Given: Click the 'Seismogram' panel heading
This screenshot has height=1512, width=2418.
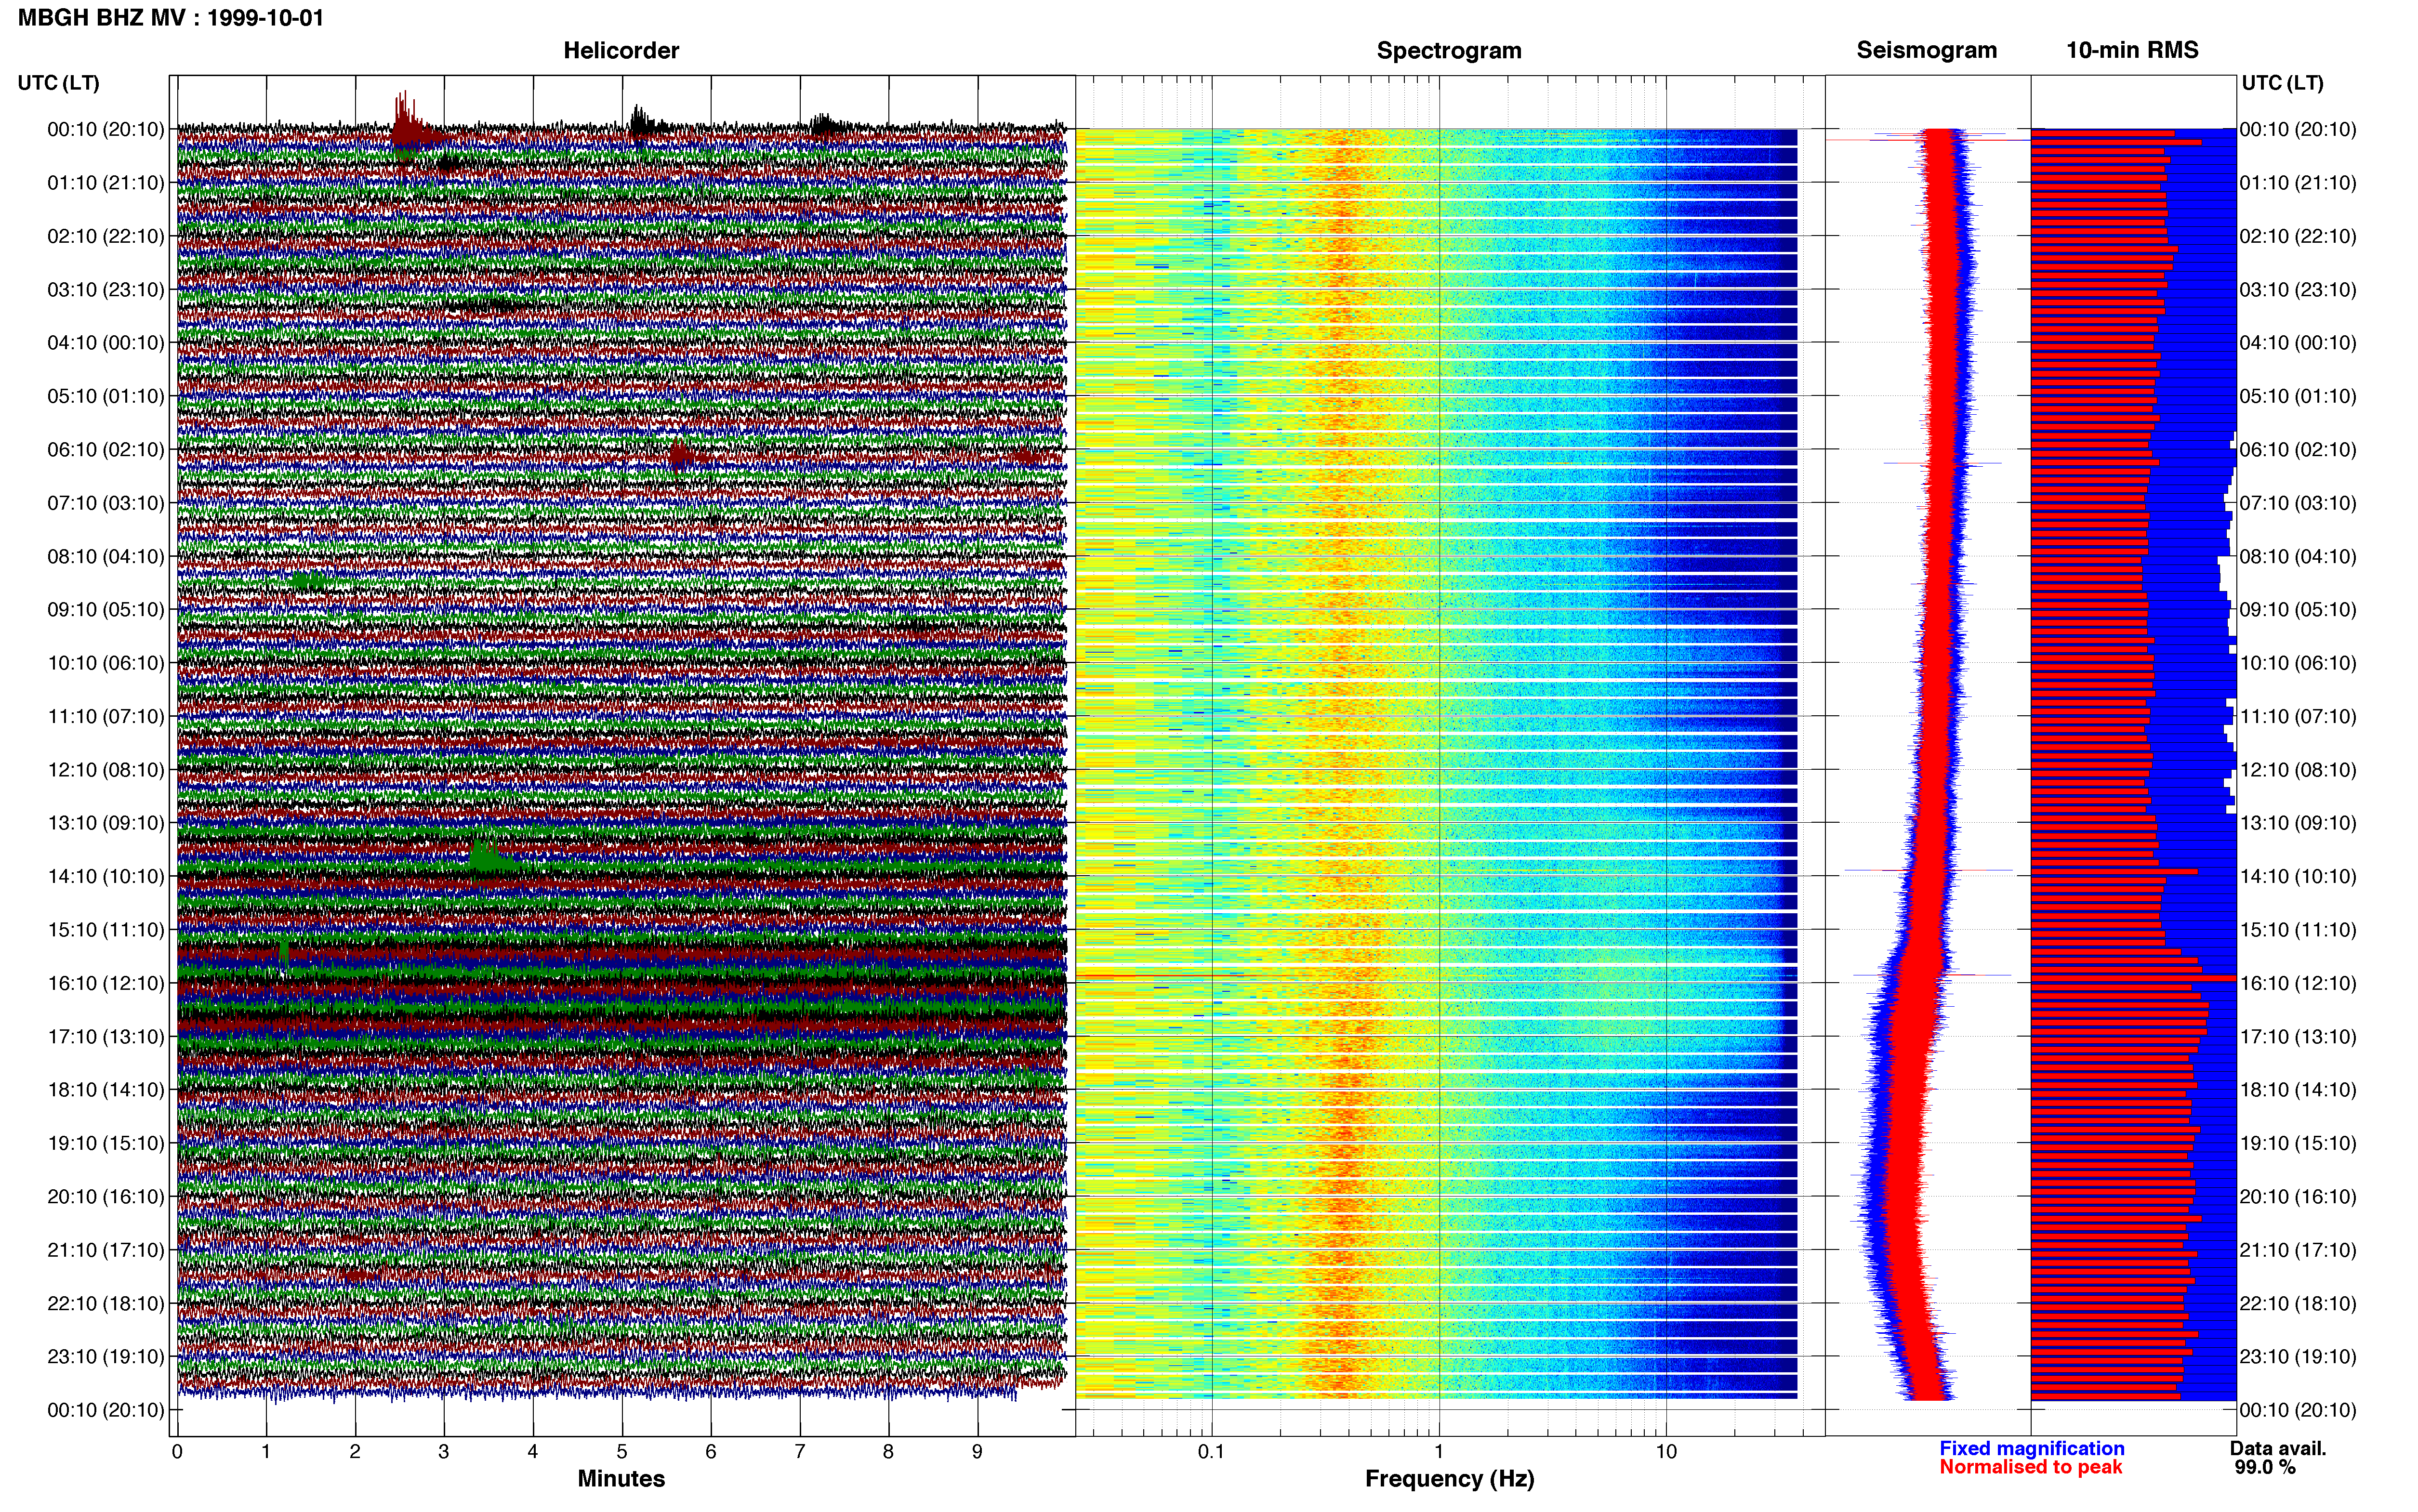Looking at the screenshot, I should (x=1926, y=50).
